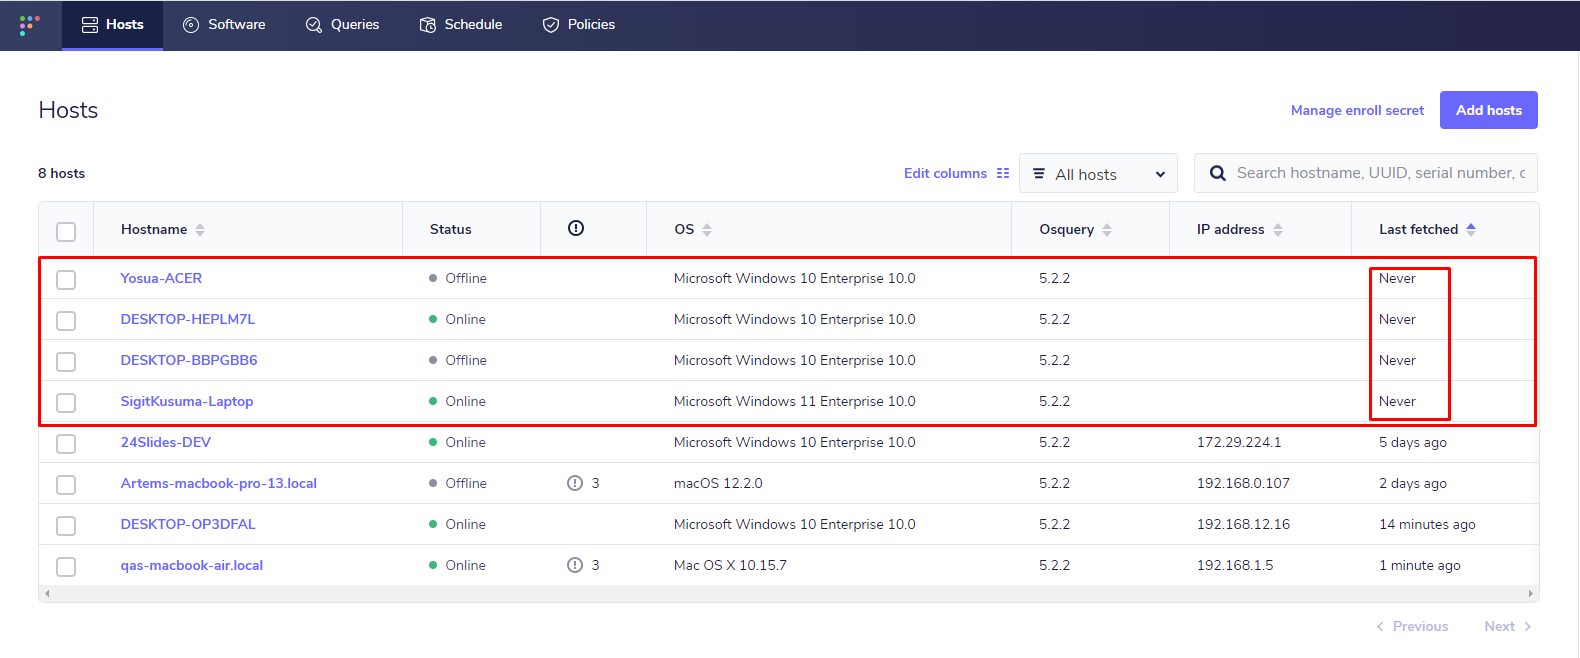Sort by Osquery version arrows
The width and height of the screenshot is (1580, 658).
pyautogui.click(x=1107, y=230)
